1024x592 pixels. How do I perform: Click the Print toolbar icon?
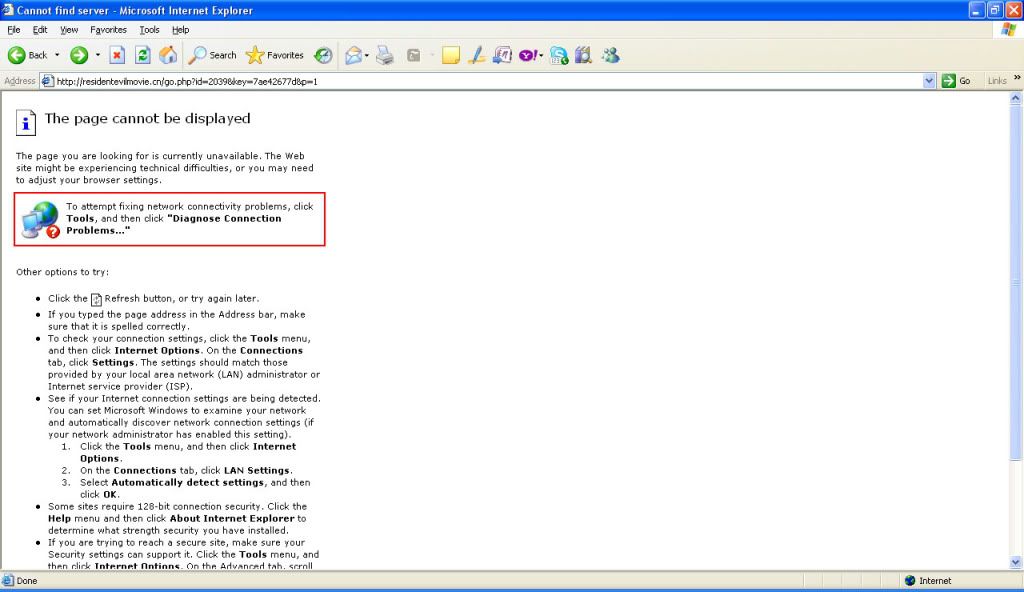point(385,55)
